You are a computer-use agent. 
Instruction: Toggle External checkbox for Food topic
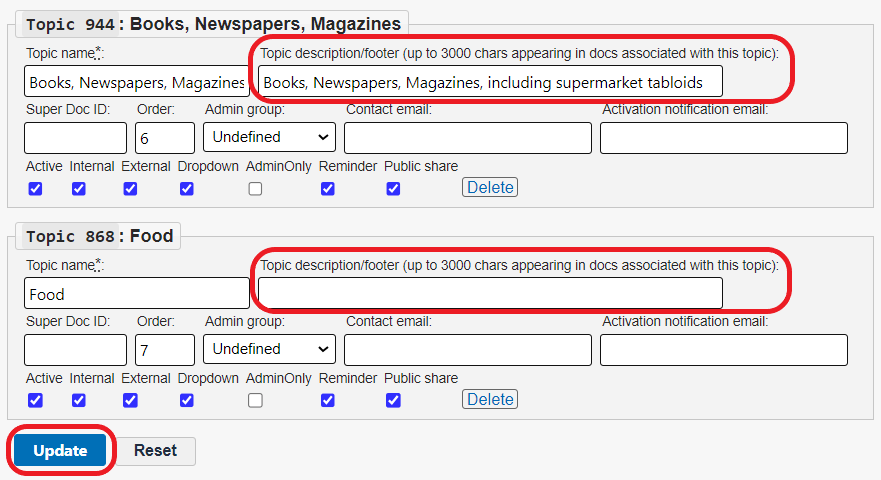pos(130,400)
